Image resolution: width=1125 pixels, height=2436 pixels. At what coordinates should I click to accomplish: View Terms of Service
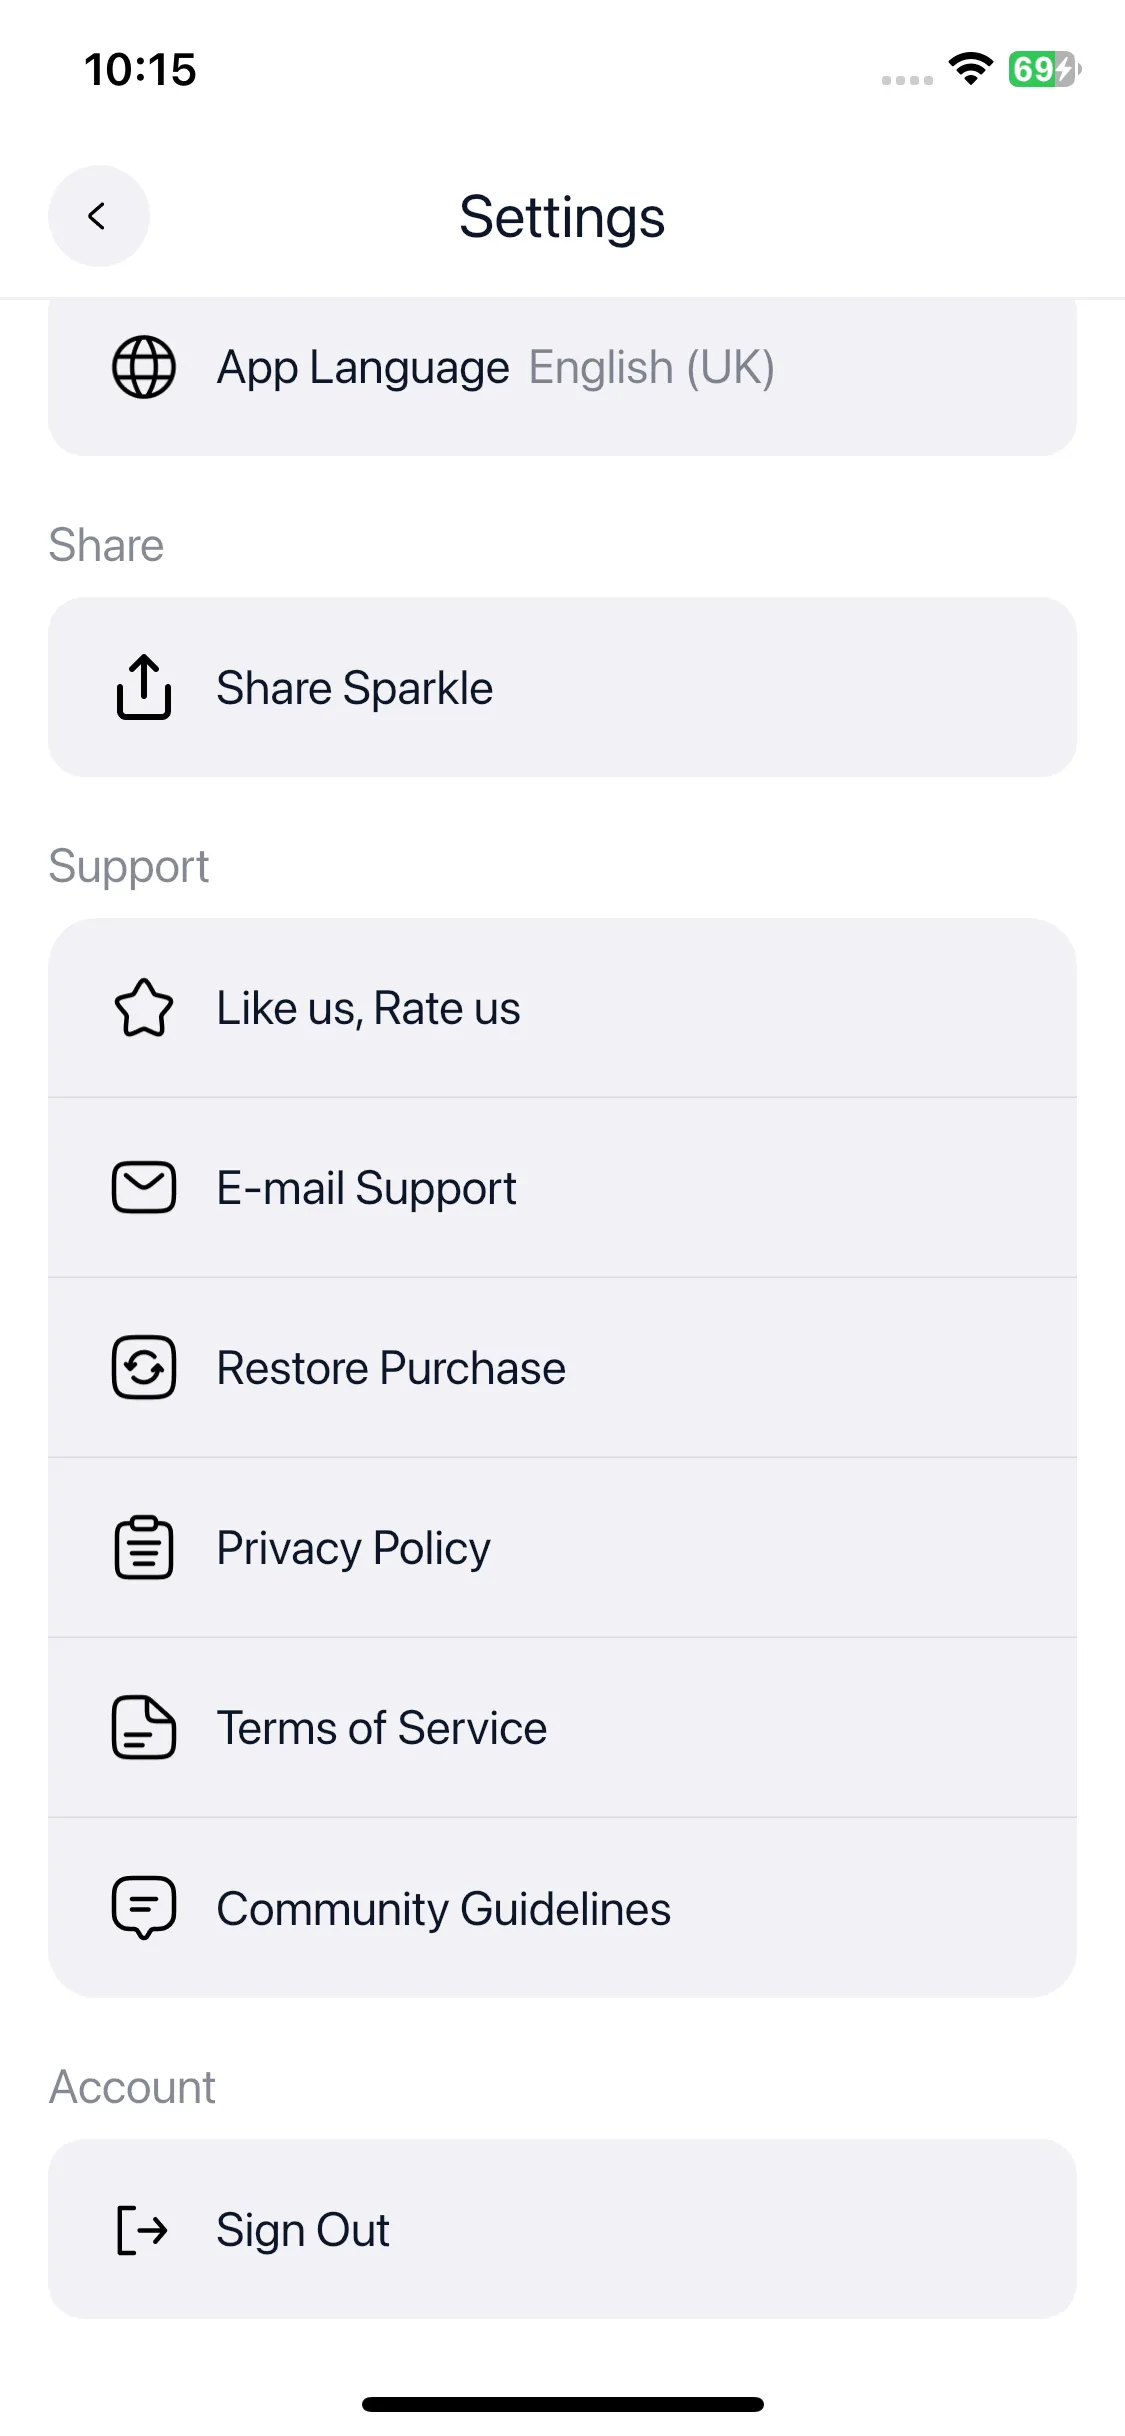pyautogui.click(x=562, y=1727)
